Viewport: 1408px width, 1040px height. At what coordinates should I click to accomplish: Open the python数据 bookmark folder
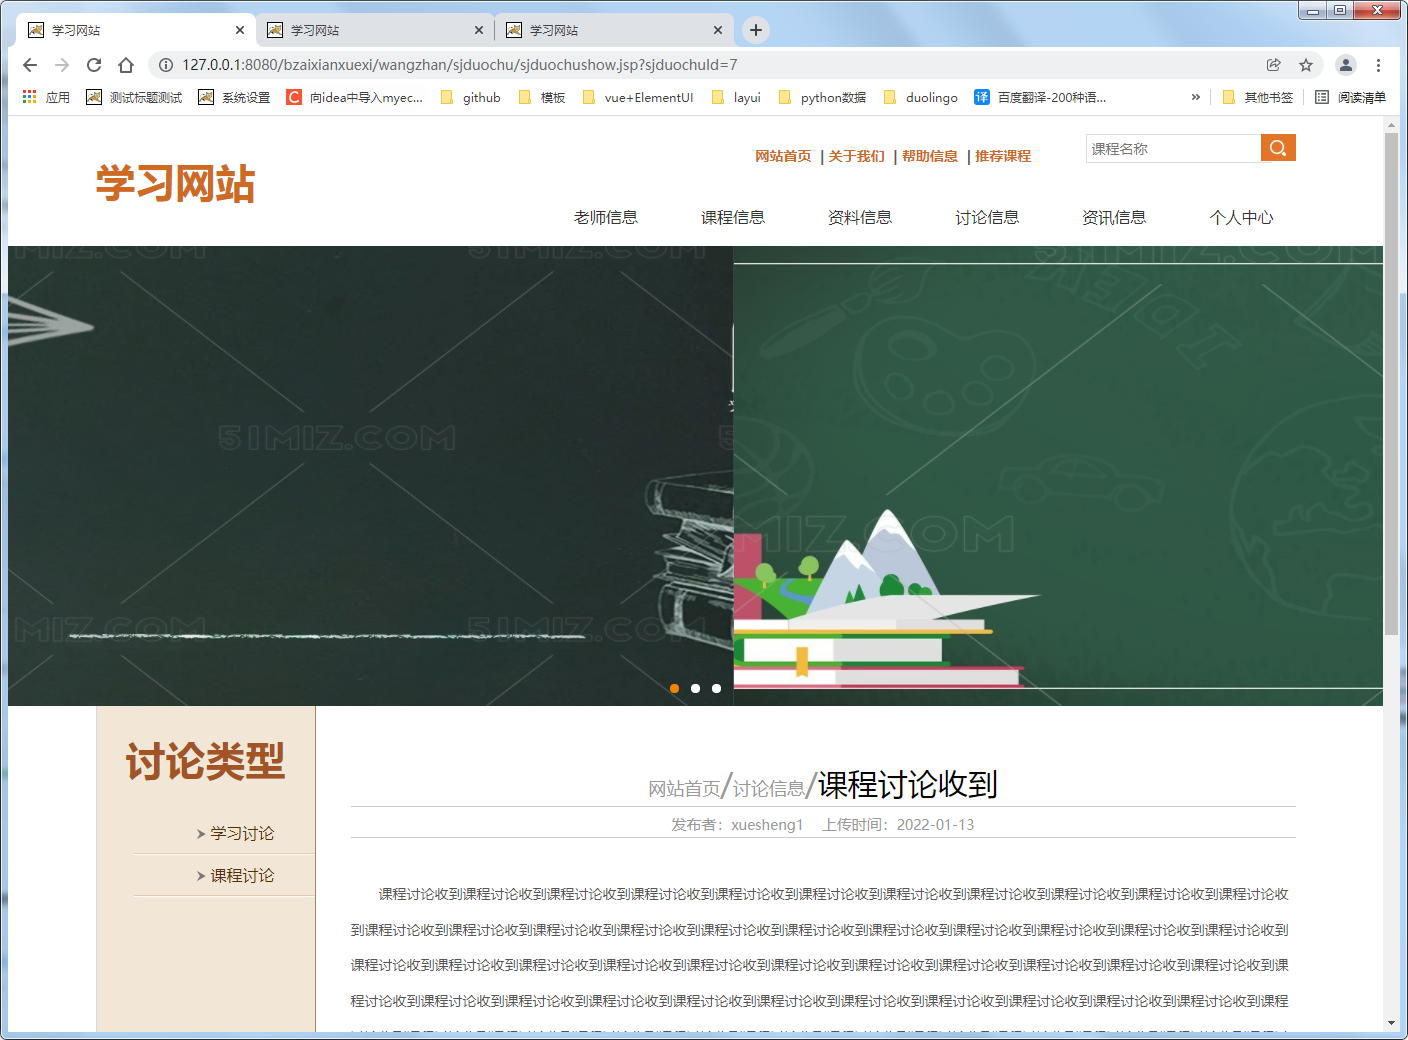click(x=822, y=97)
